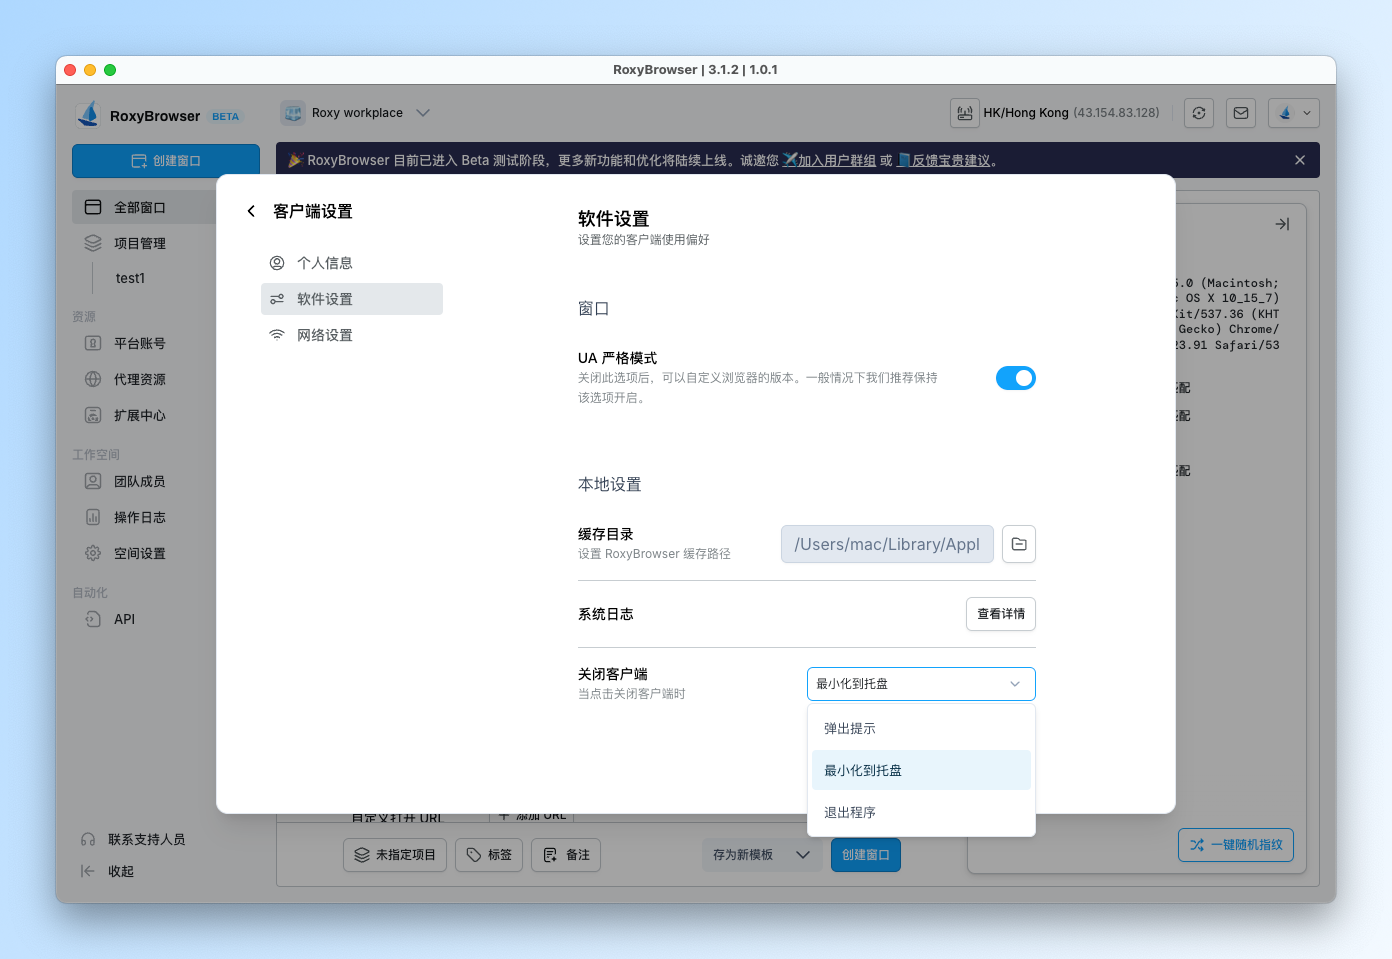
Task: Open the mail messages icon
Action: (1241, 113)
